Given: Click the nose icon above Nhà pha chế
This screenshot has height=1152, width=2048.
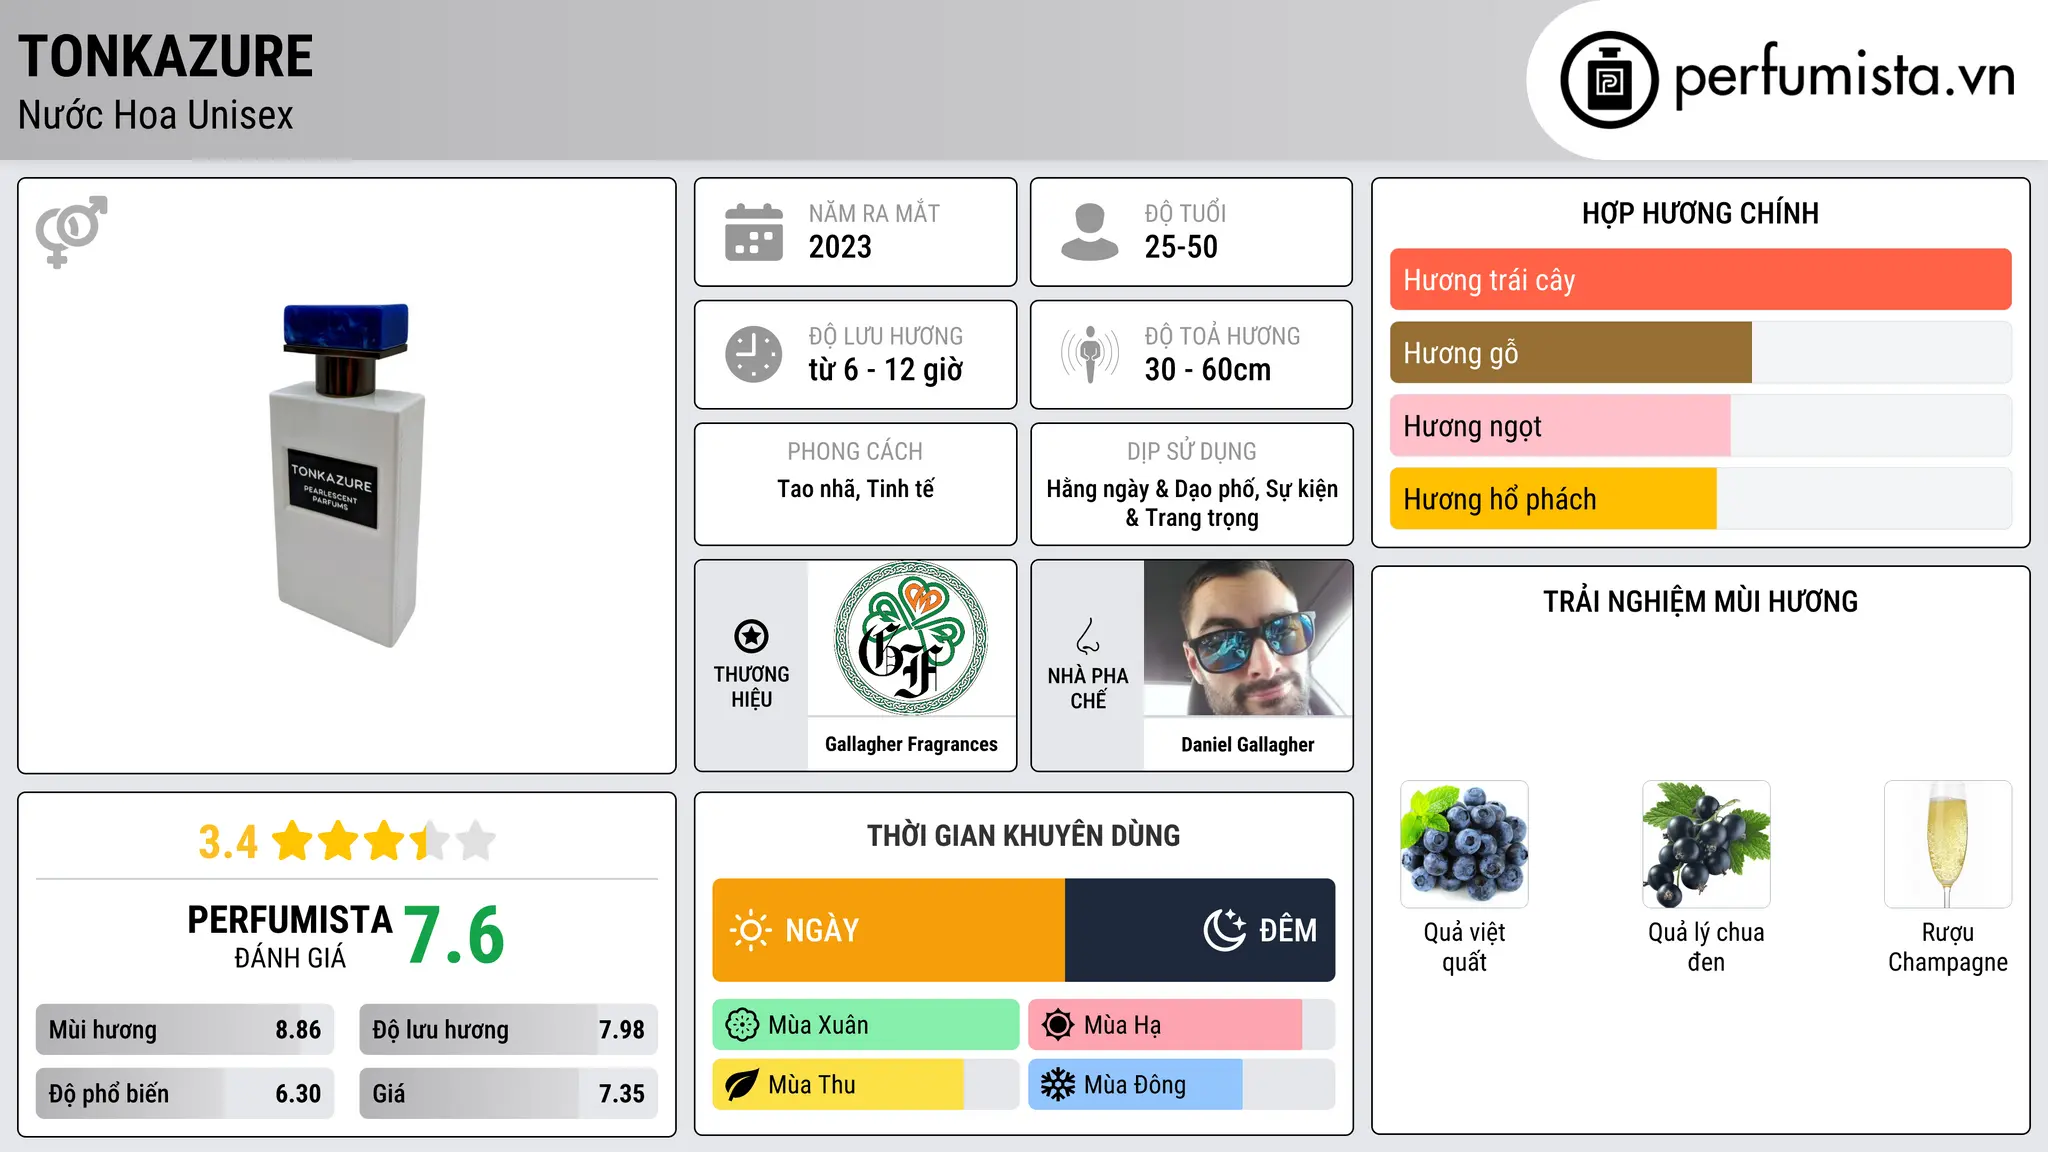Looking at the screenshot, I should (1088, 636).
